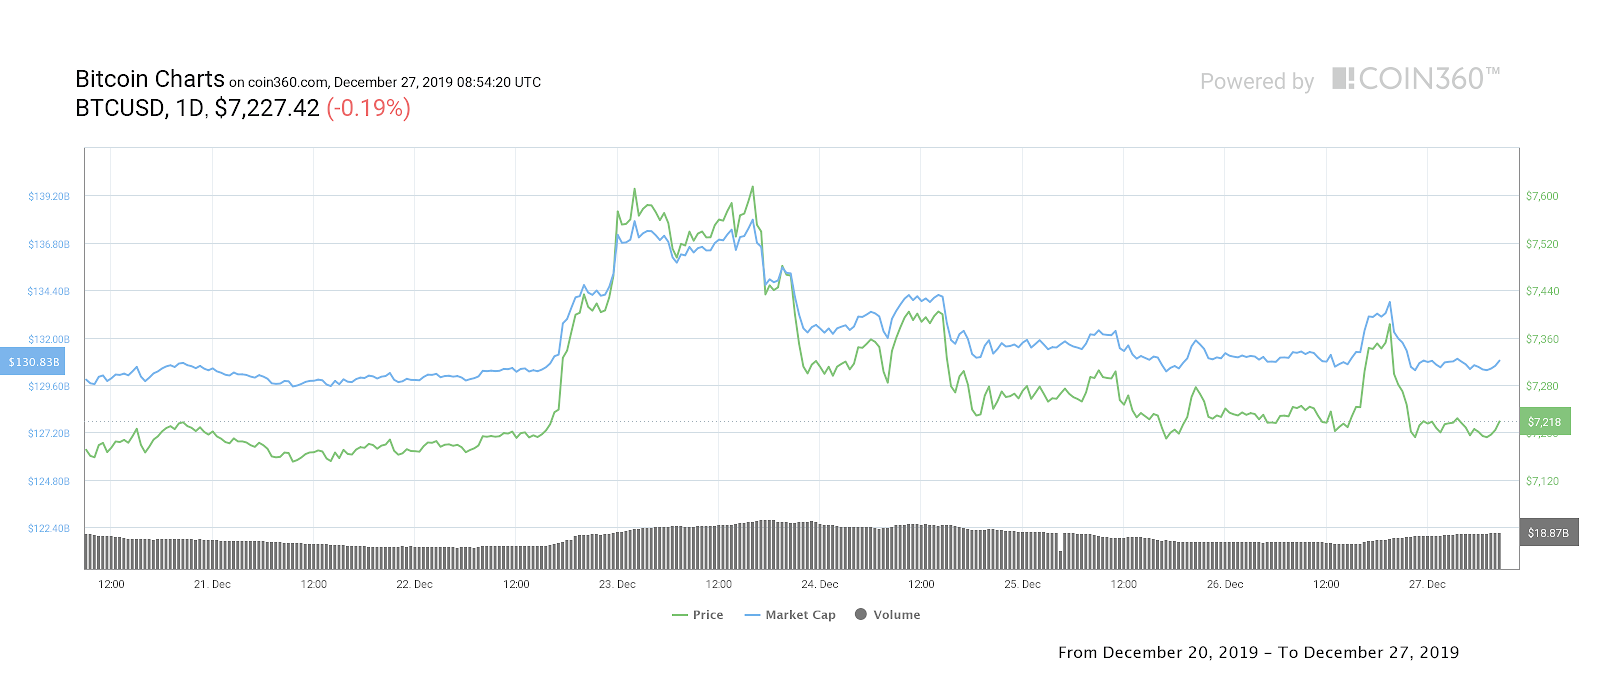
Task: Click the $136.80B market cap axis label
Action: point(49,244)
